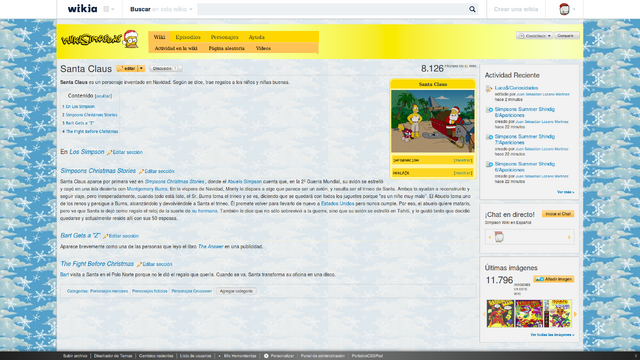The height and width of the screenshot is (360, 640).
Task: Click 'Ver más' in Actividad Reciente
Action: 566,192
